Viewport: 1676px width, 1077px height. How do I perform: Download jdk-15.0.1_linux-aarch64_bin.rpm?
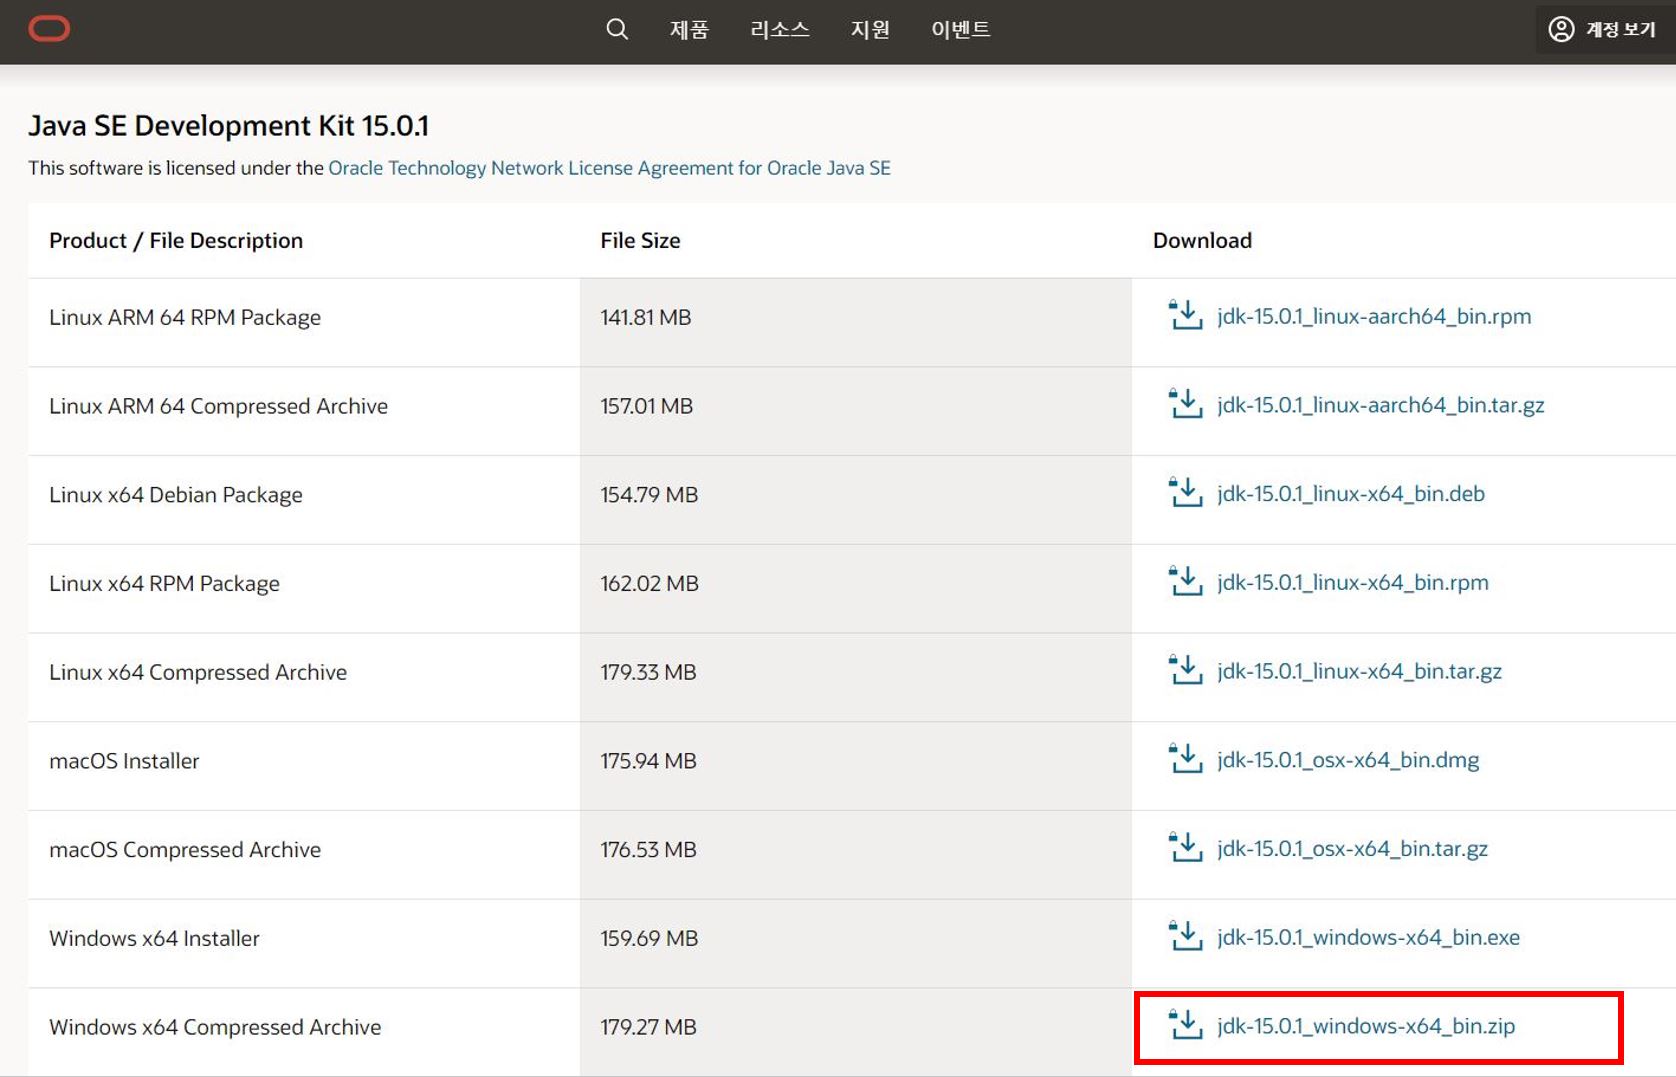pos(1374,316)
